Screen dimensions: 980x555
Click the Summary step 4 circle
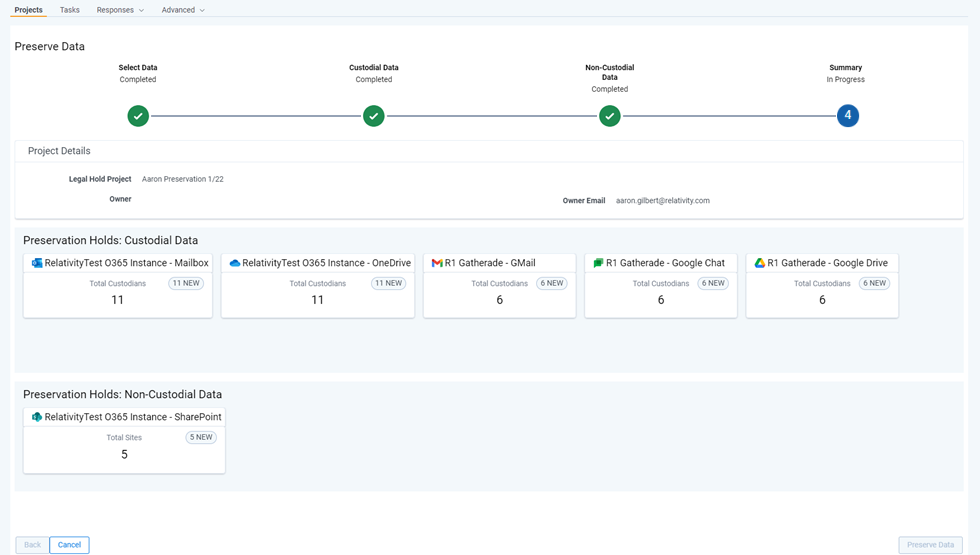tap(848, 115)
